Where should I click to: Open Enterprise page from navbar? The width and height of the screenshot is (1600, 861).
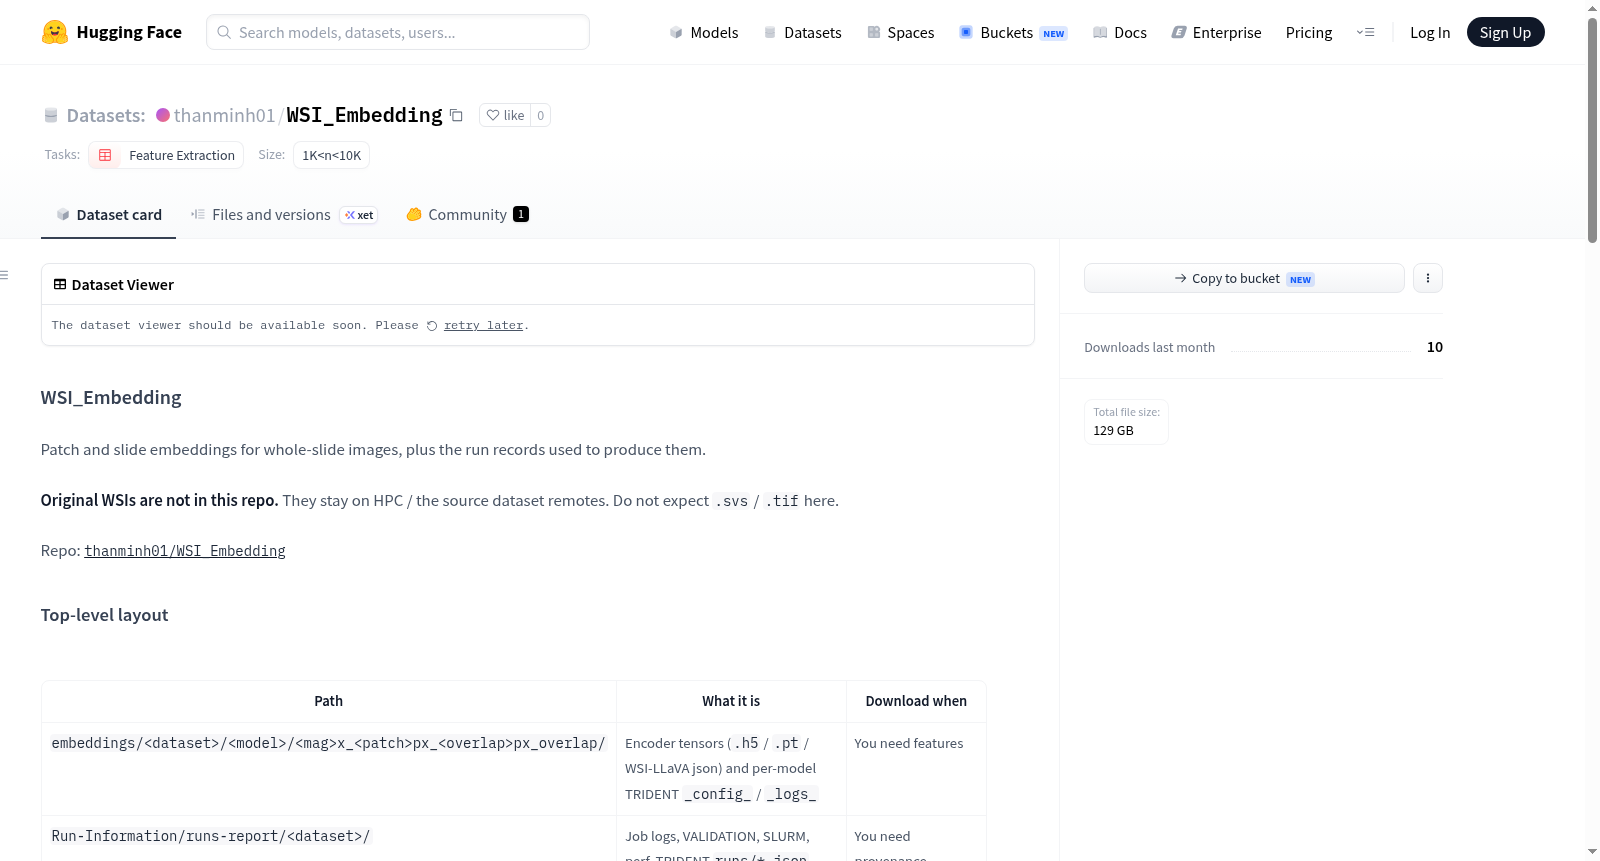click(x=1216, y=32)
